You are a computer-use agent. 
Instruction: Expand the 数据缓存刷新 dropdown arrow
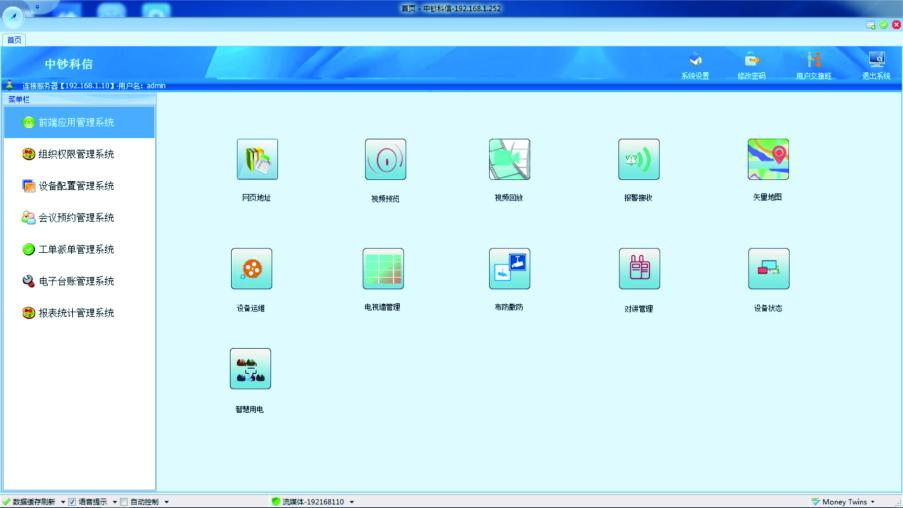tap(62, 502)
